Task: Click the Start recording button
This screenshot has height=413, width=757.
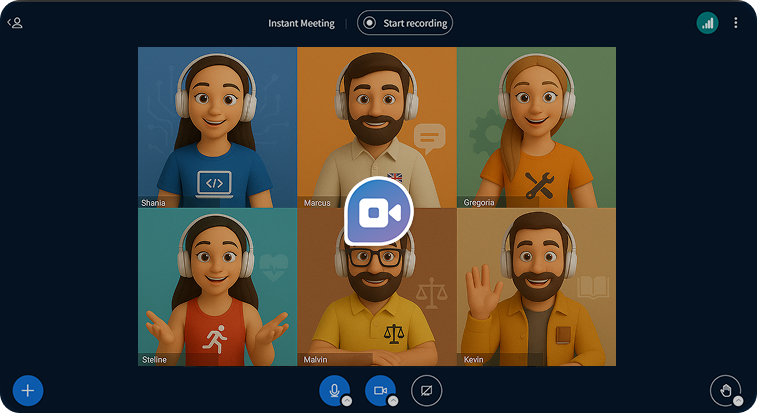Action: (405, 23)
